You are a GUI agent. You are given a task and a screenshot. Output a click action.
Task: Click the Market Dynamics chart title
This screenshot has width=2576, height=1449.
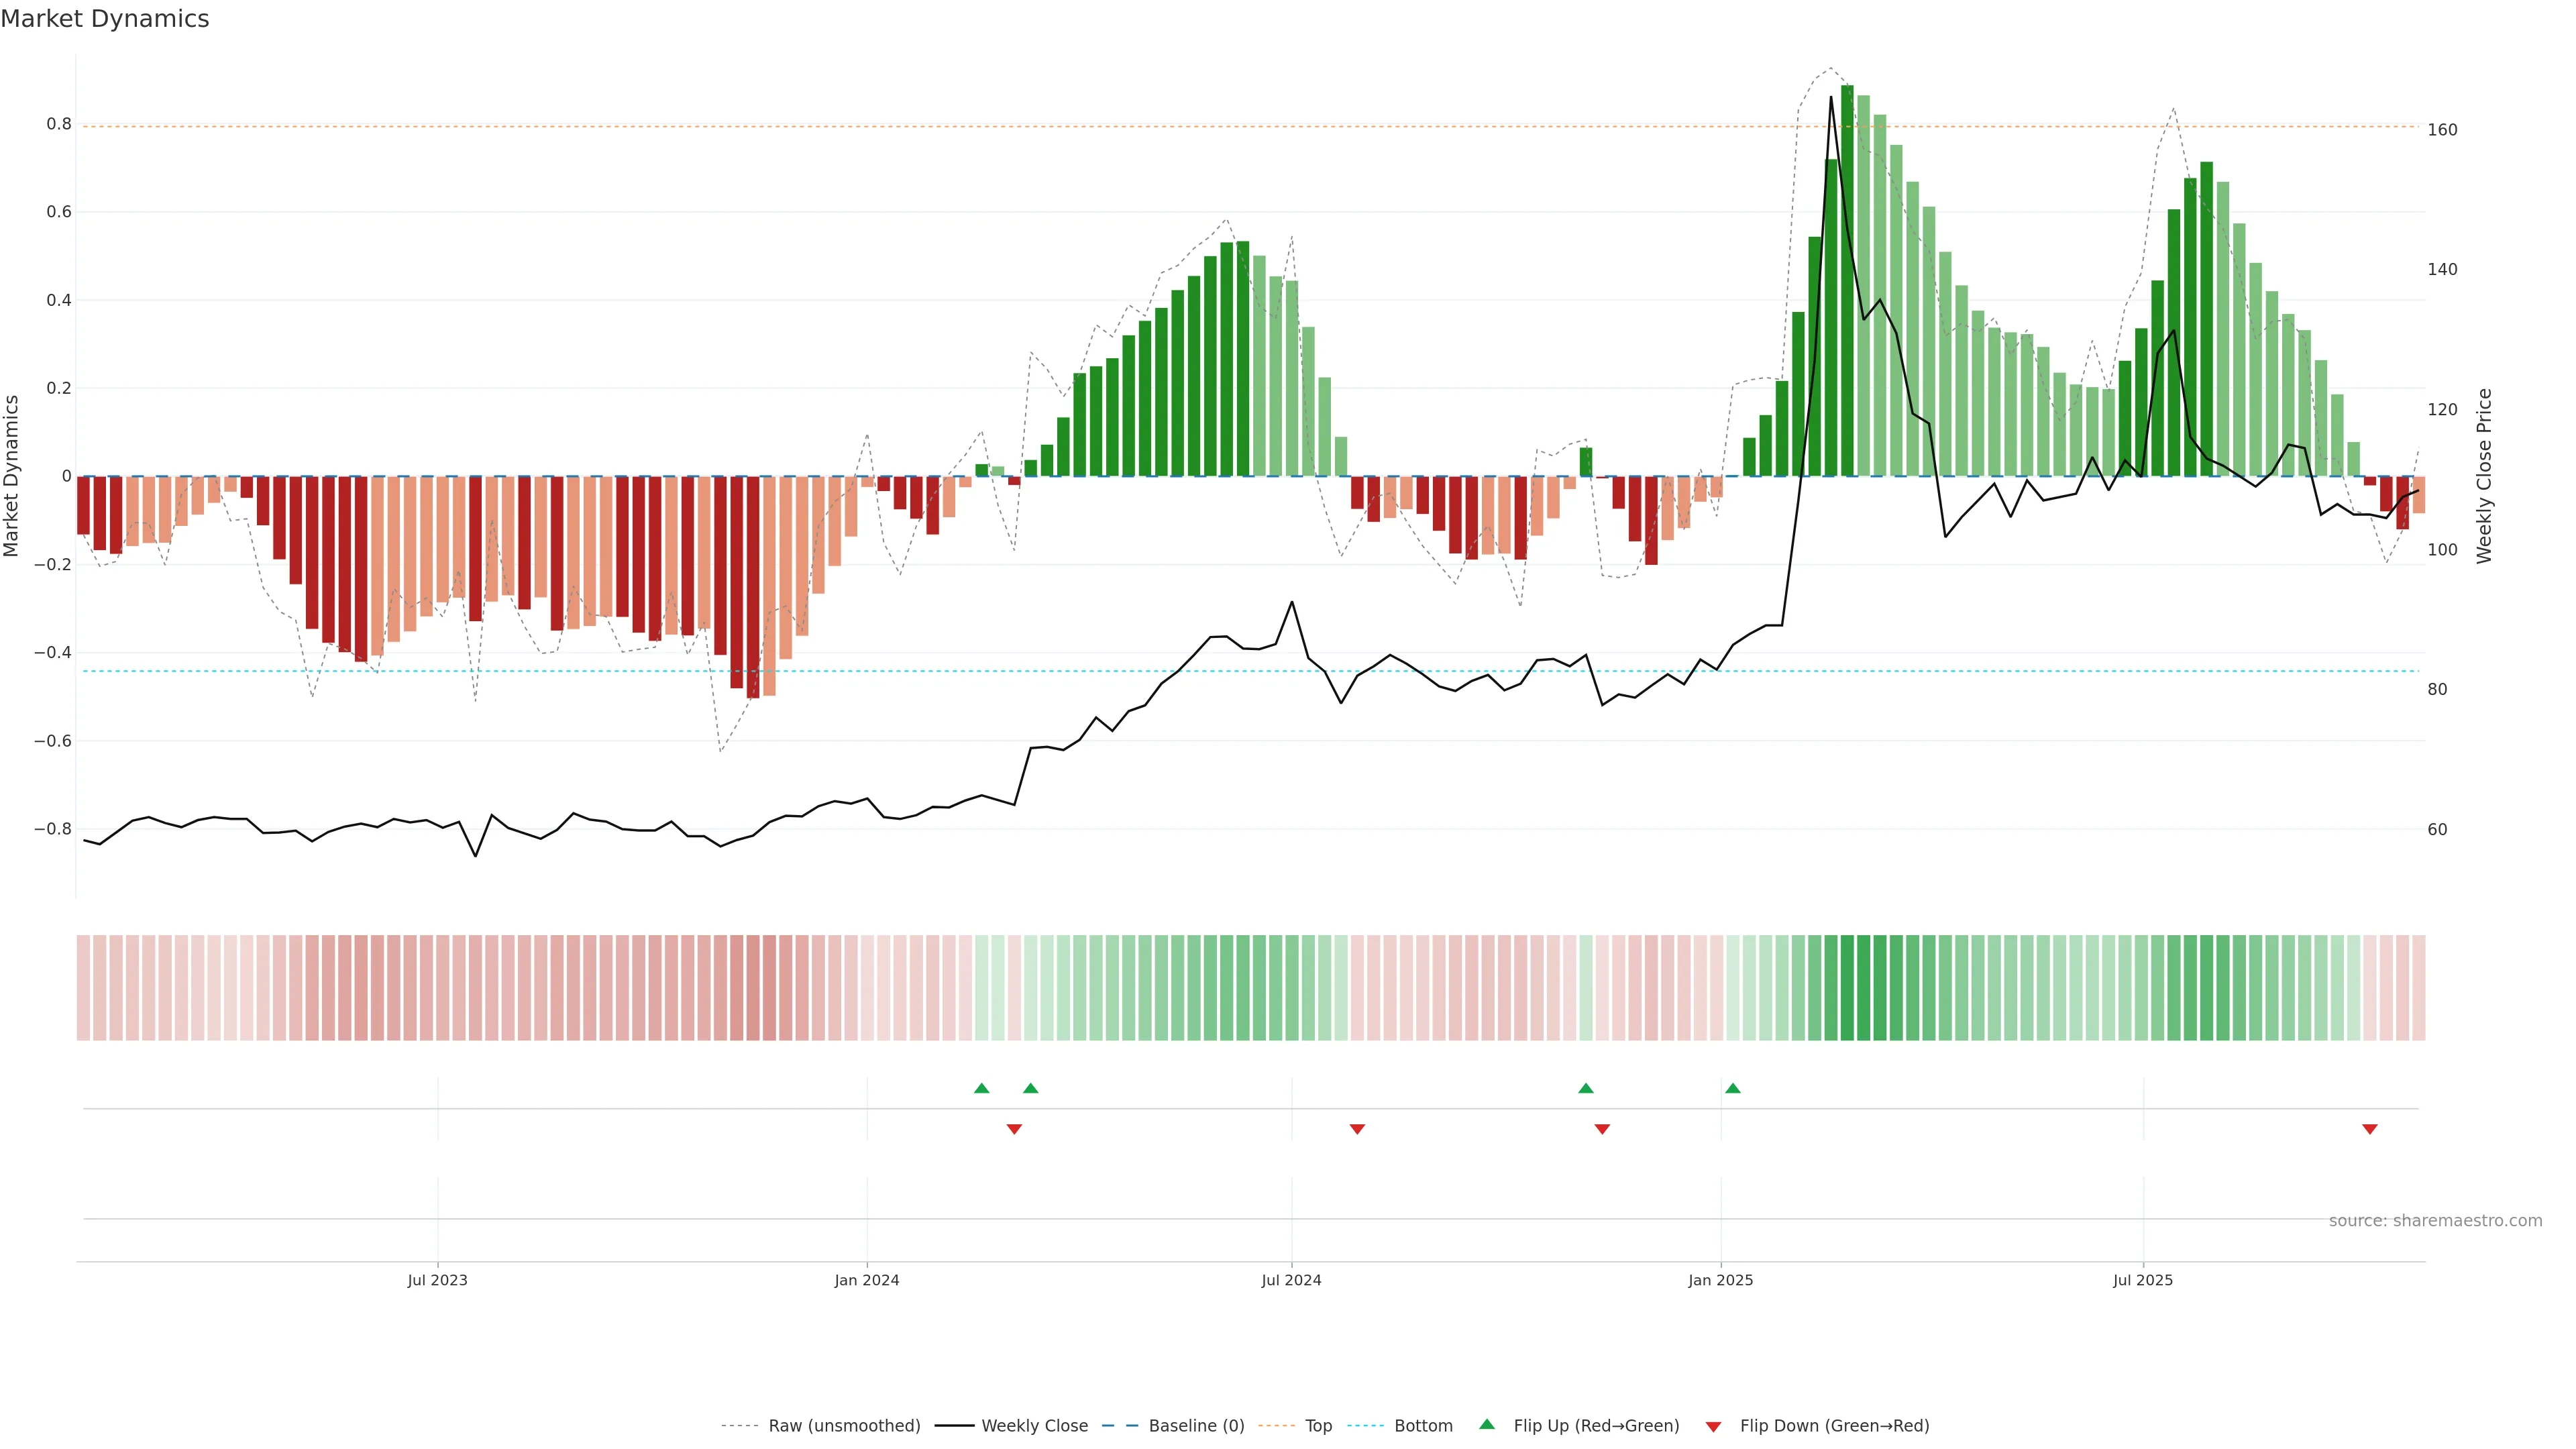coord(105,19)
